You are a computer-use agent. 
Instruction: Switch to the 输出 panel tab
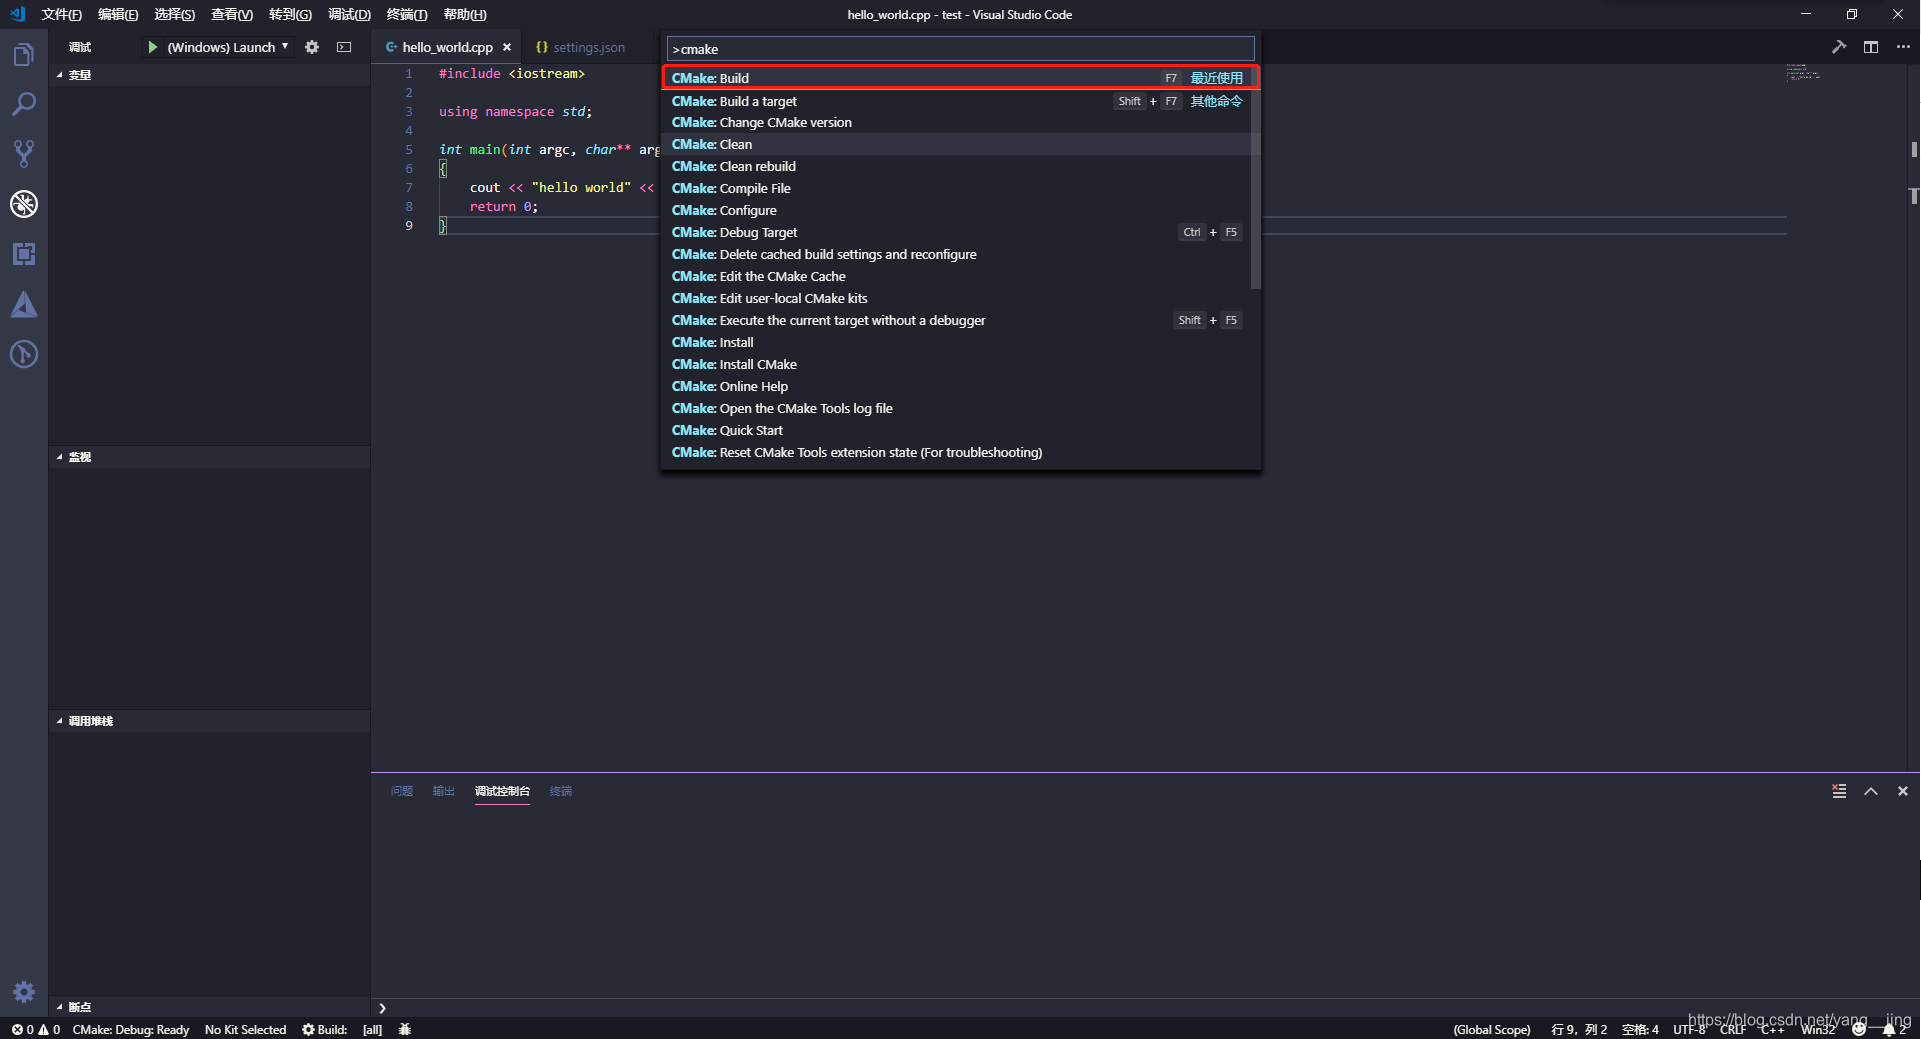[444, 791]
